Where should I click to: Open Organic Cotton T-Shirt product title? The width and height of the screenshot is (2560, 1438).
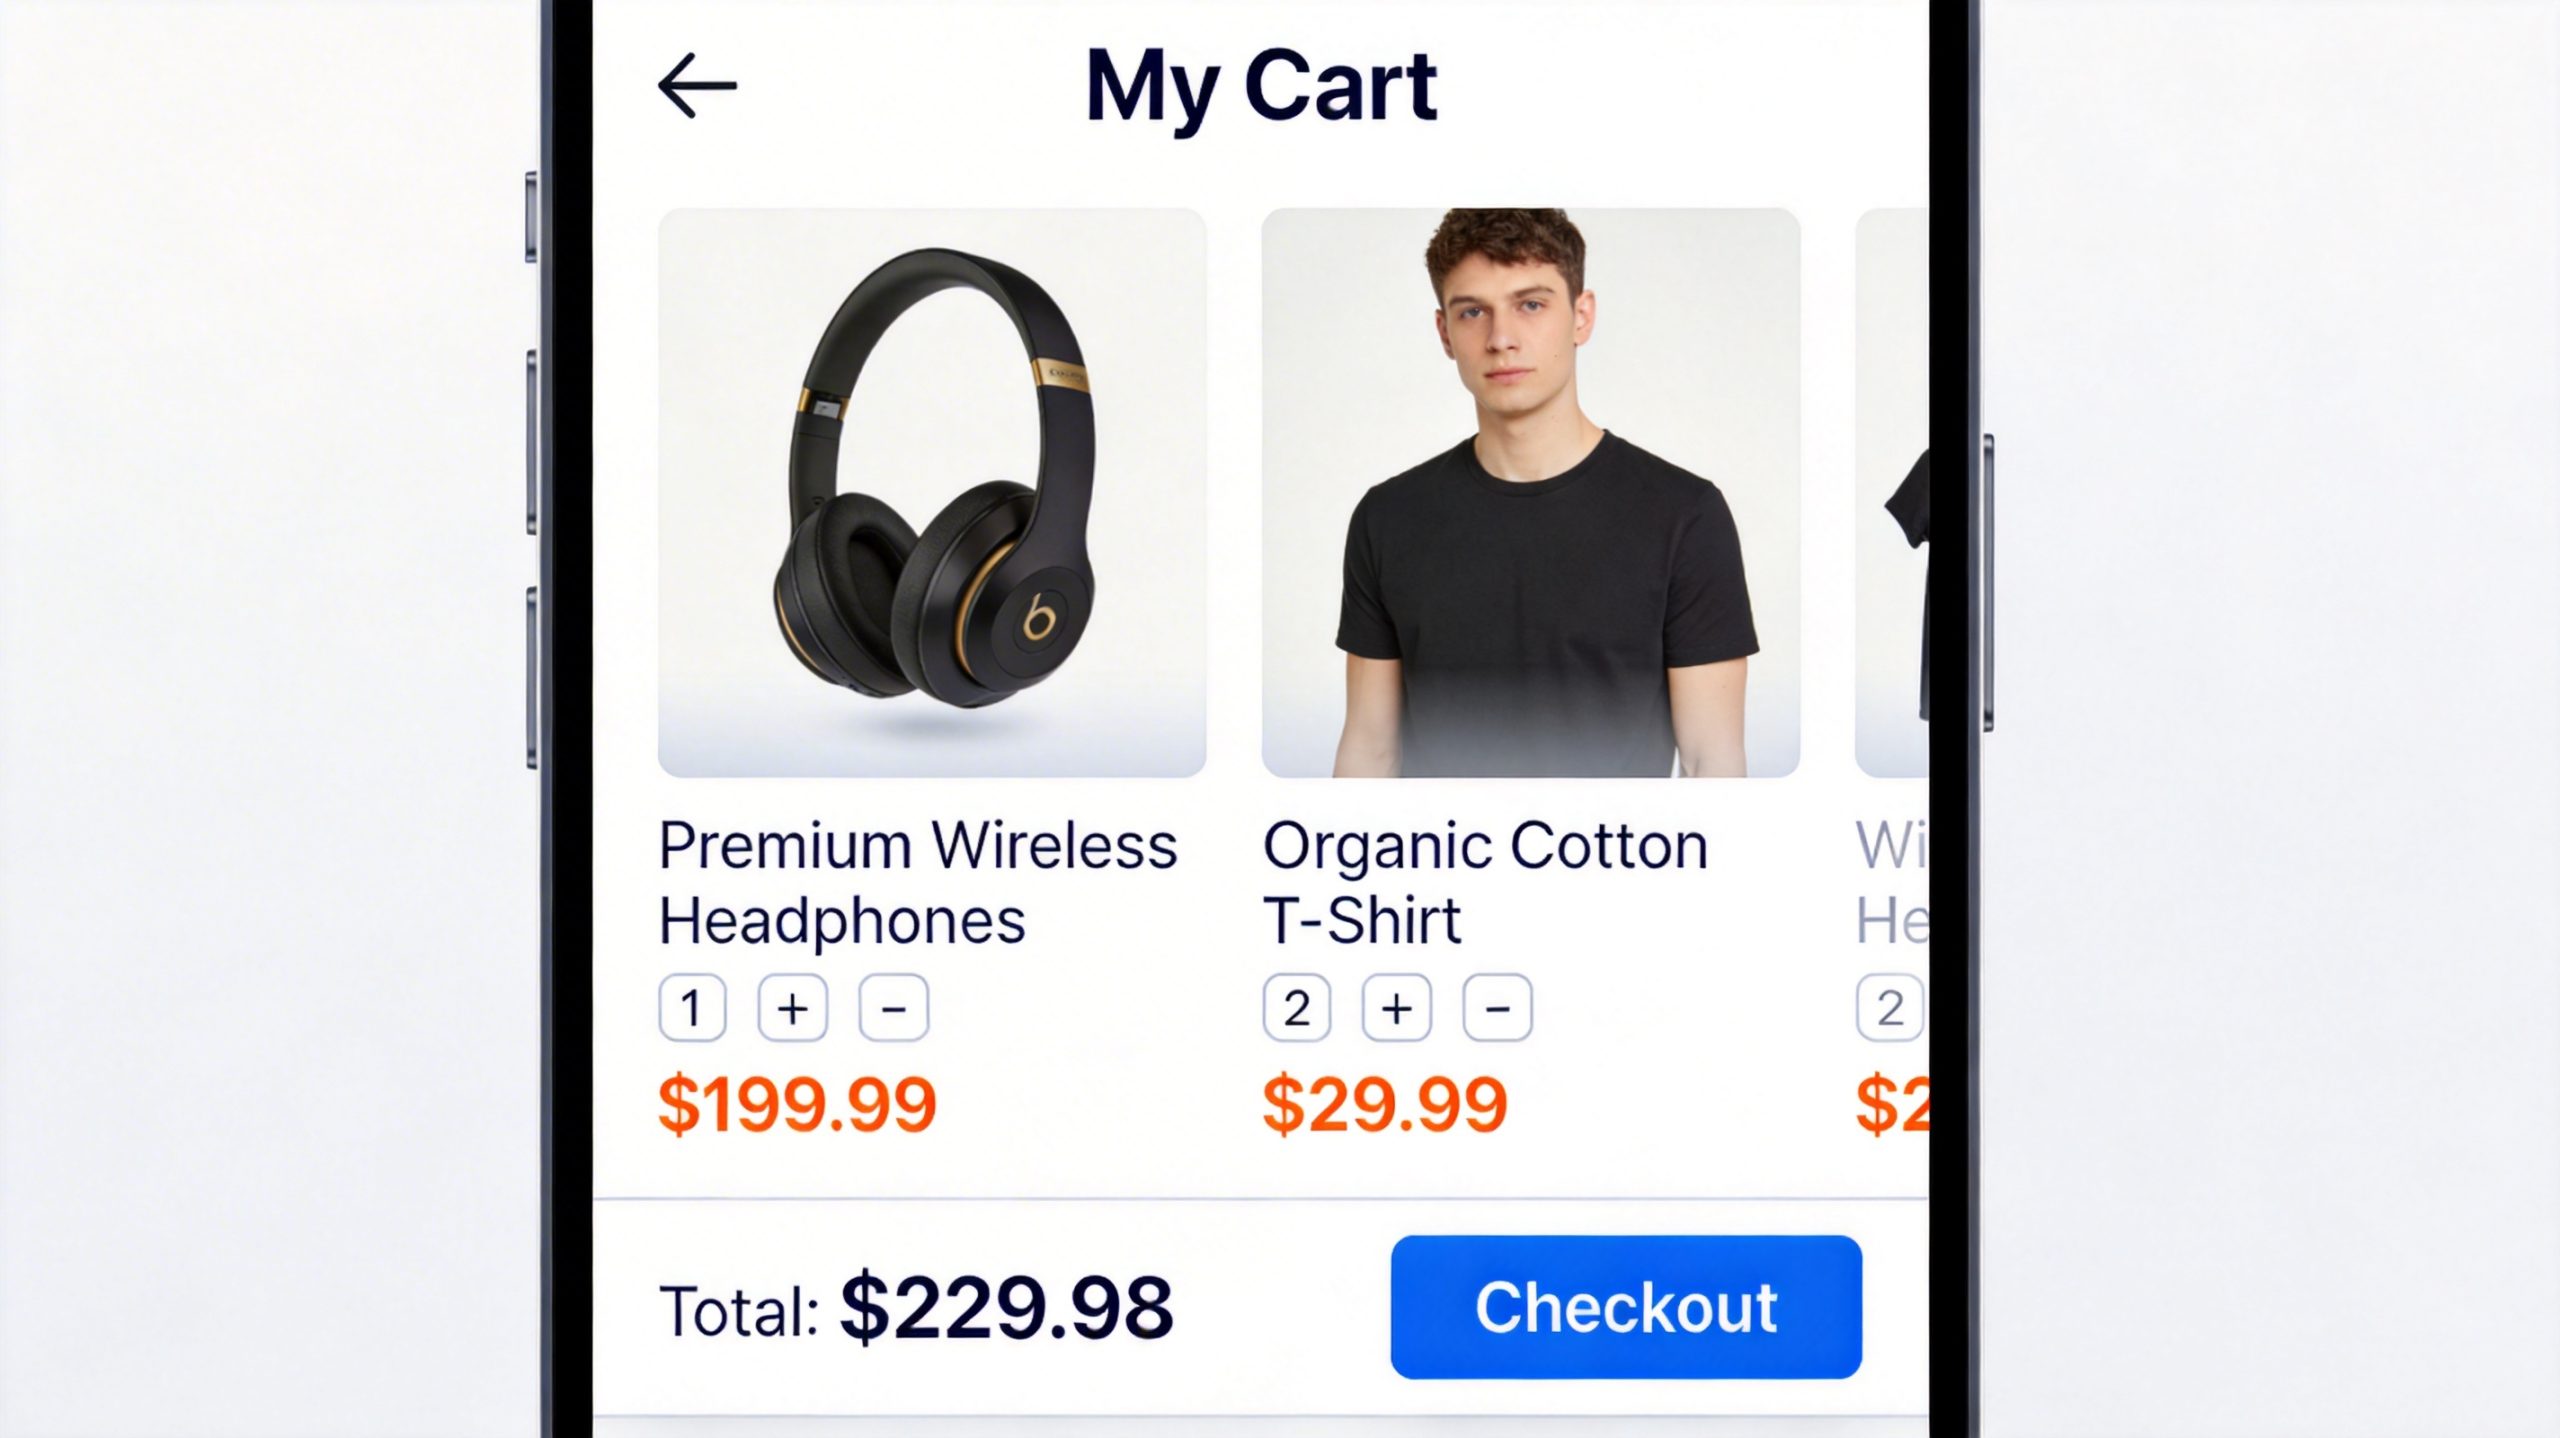(1485, 883)
